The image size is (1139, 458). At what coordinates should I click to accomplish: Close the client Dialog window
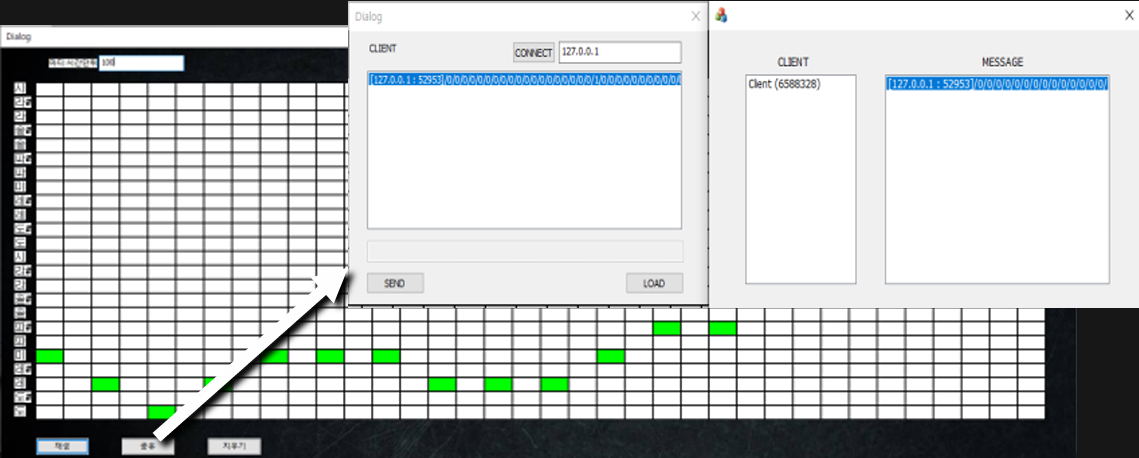696,16
